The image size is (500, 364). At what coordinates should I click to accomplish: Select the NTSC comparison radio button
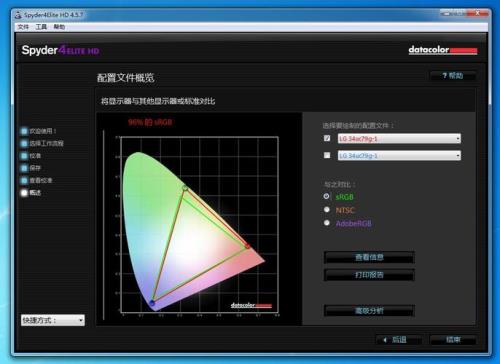click(327, 209)
